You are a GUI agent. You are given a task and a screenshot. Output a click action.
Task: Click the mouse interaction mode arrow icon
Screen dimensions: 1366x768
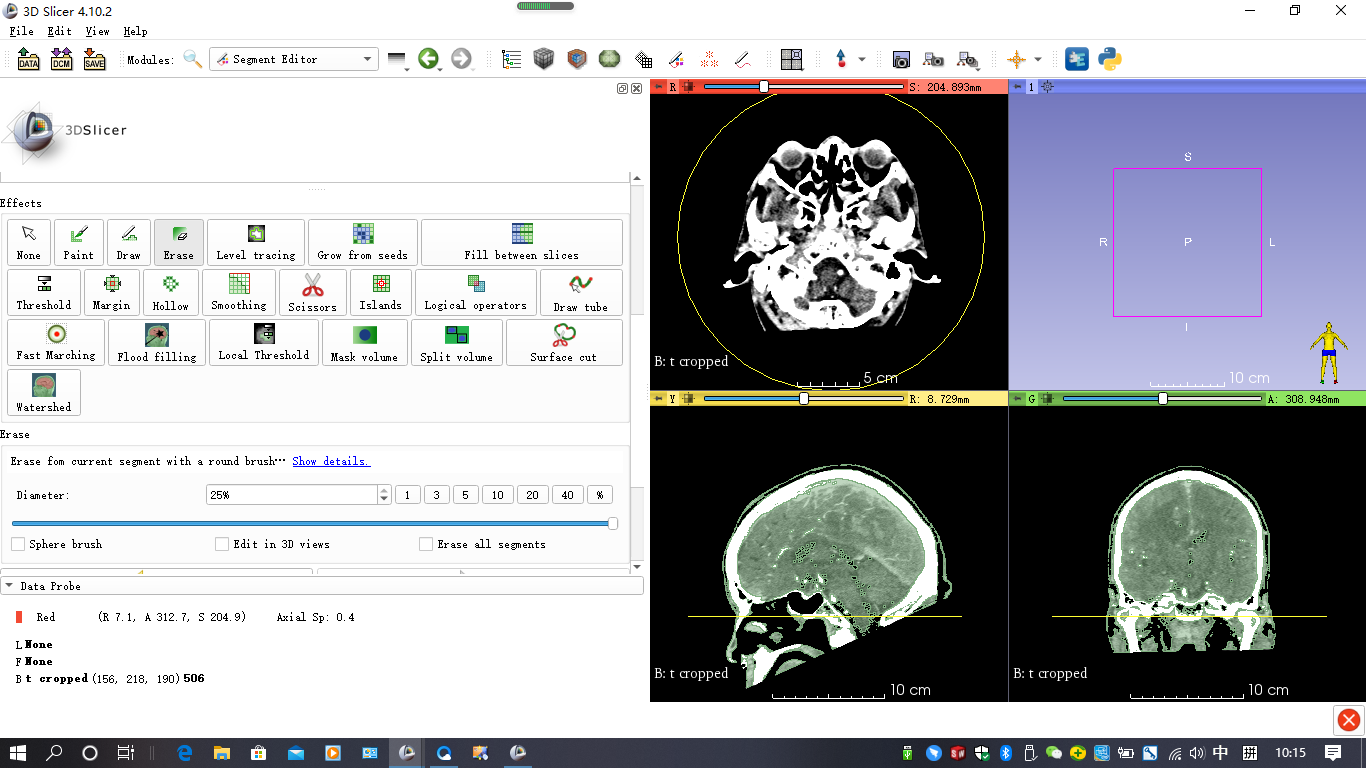(840, 60)
